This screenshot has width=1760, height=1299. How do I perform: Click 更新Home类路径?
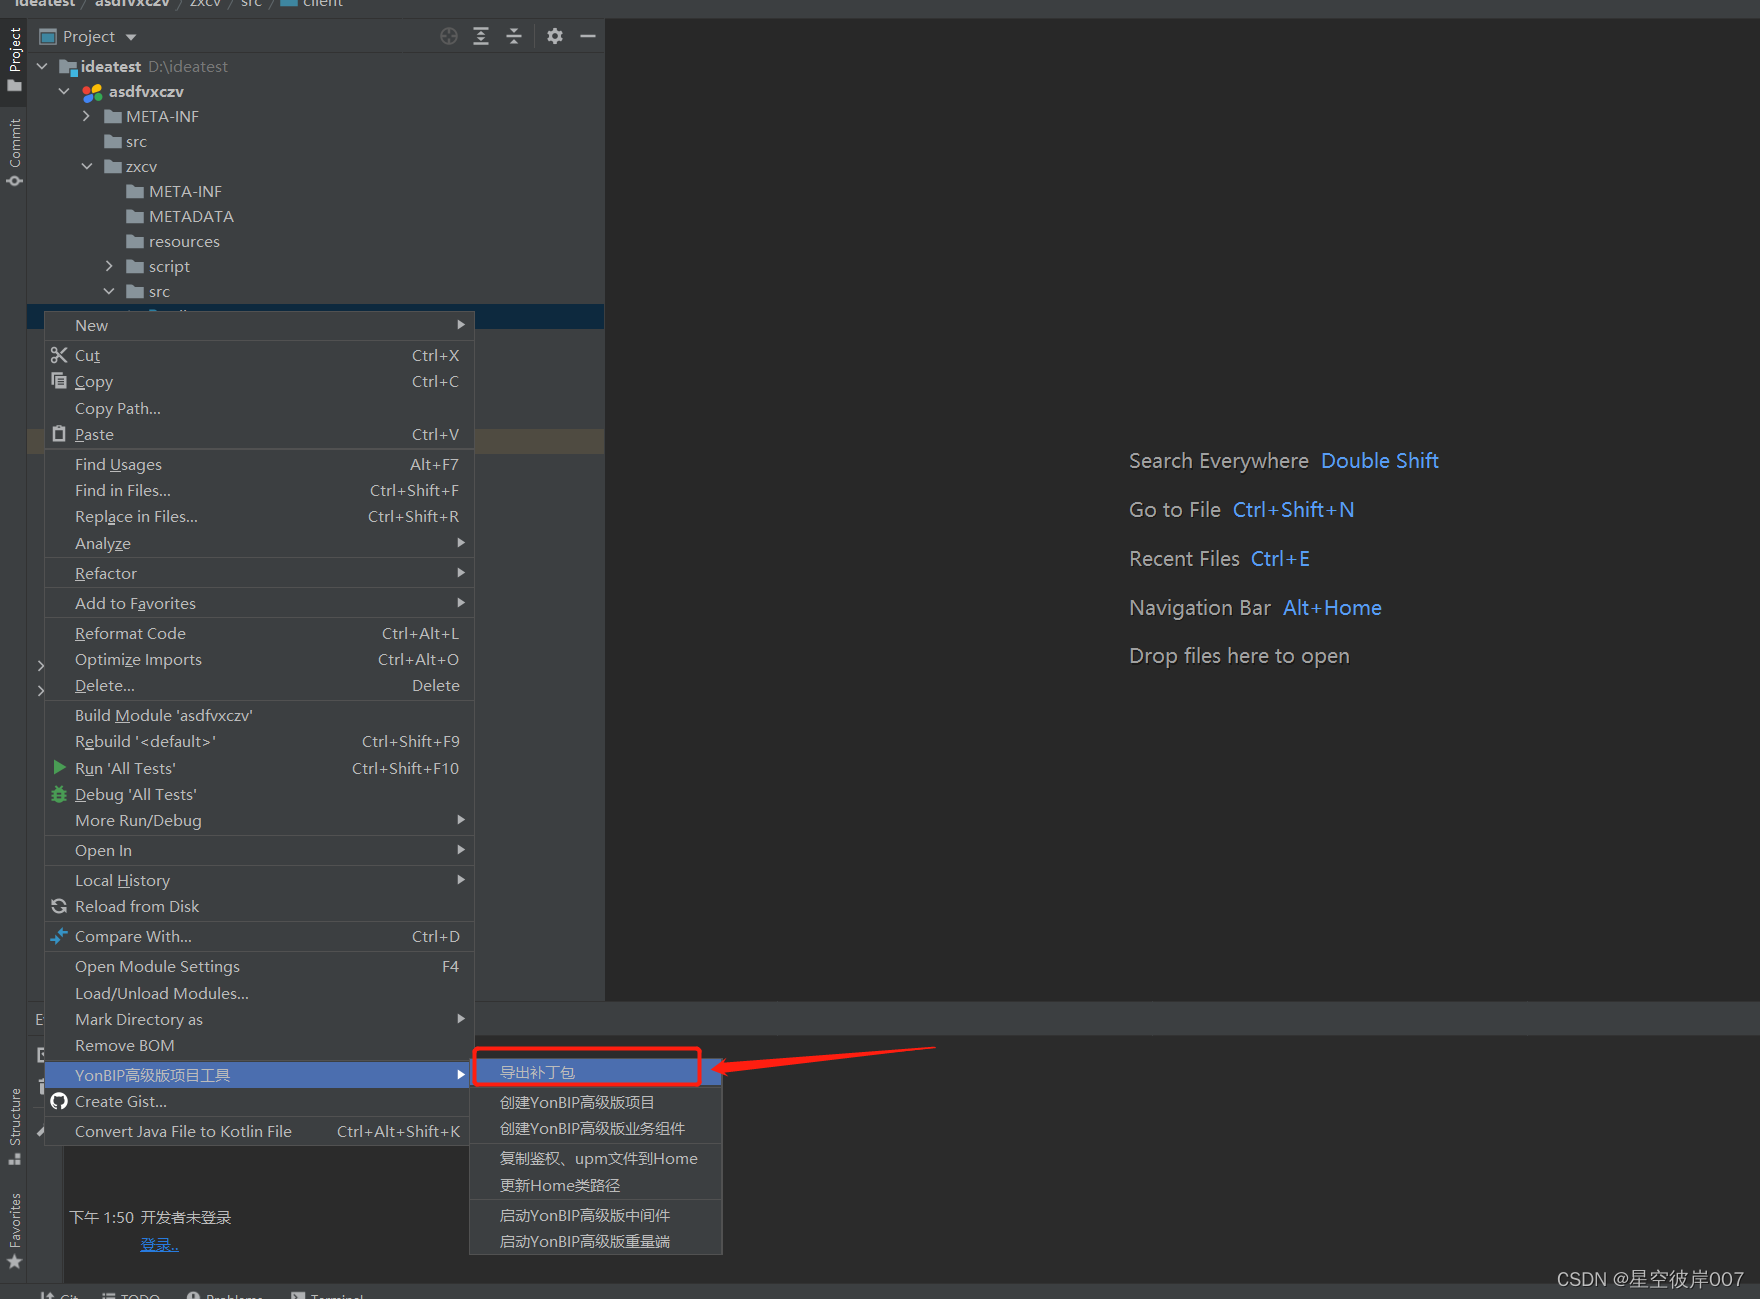(596, 1185)
